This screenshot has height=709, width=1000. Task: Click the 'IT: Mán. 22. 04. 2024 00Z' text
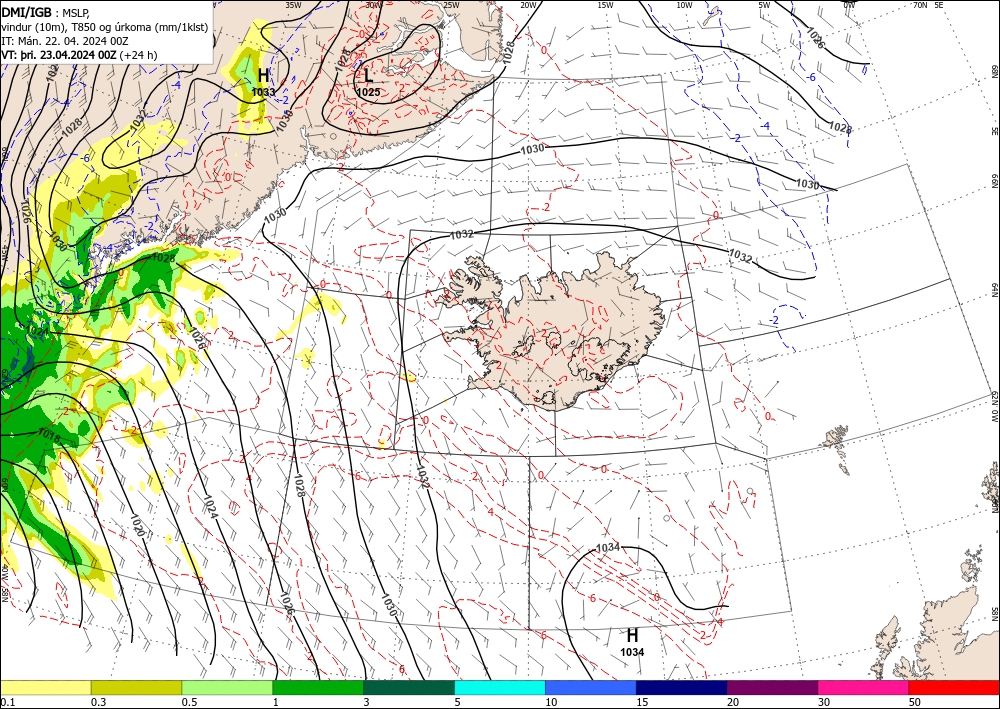click(65, 41)
